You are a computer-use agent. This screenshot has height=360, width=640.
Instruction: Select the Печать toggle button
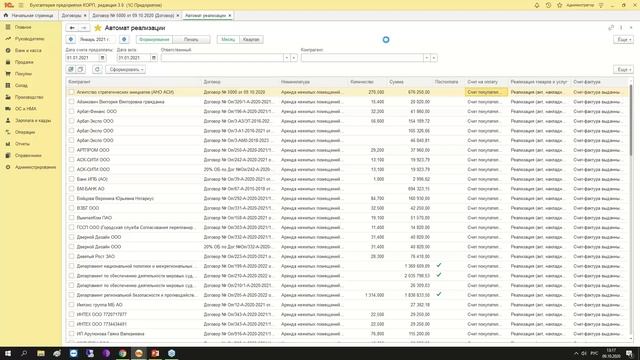pos(191,40)
